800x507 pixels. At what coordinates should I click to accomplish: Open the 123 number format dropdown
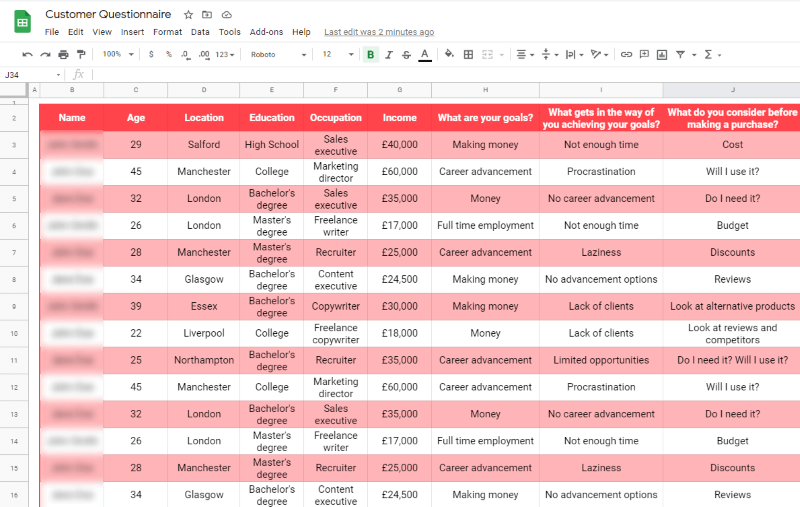pos(224,55)
